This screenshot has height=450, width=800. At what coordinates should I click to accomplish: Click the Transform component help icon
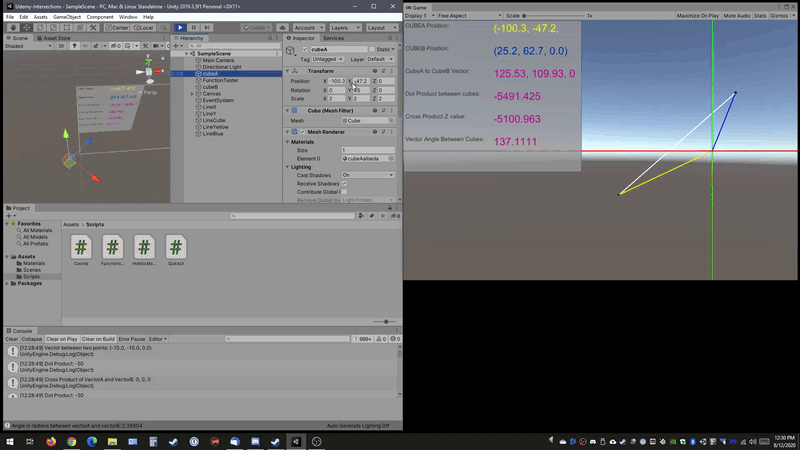[374, 71]
